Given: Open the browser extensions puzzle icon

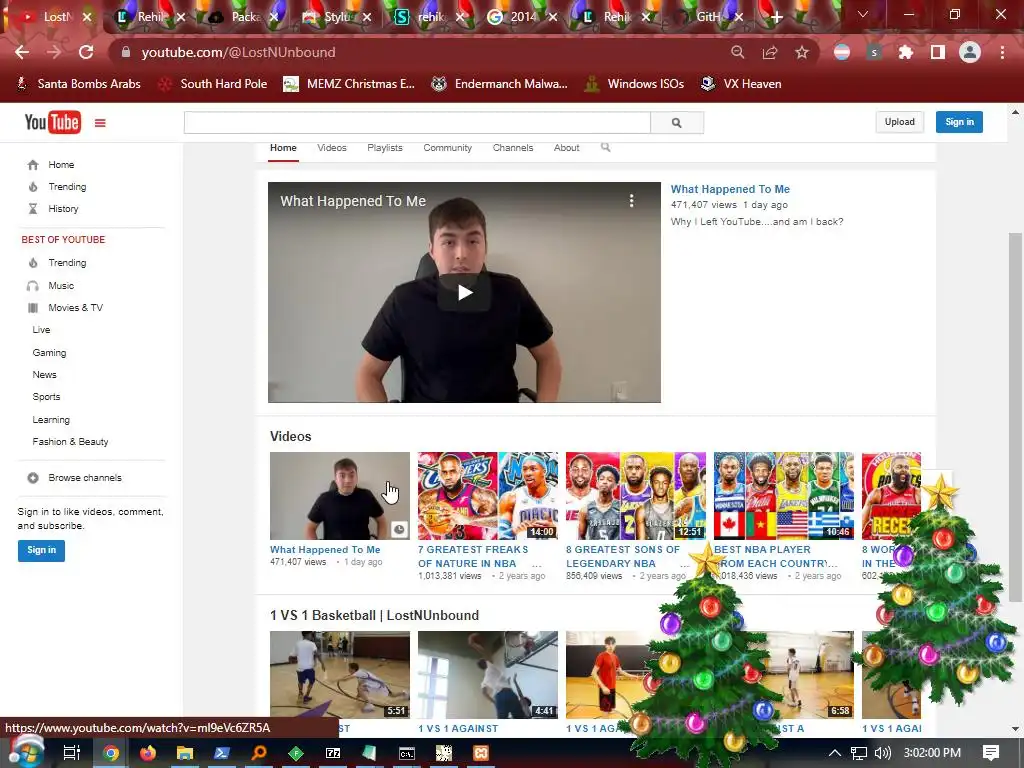Looking at the screenshot, I should pos(906,52).
